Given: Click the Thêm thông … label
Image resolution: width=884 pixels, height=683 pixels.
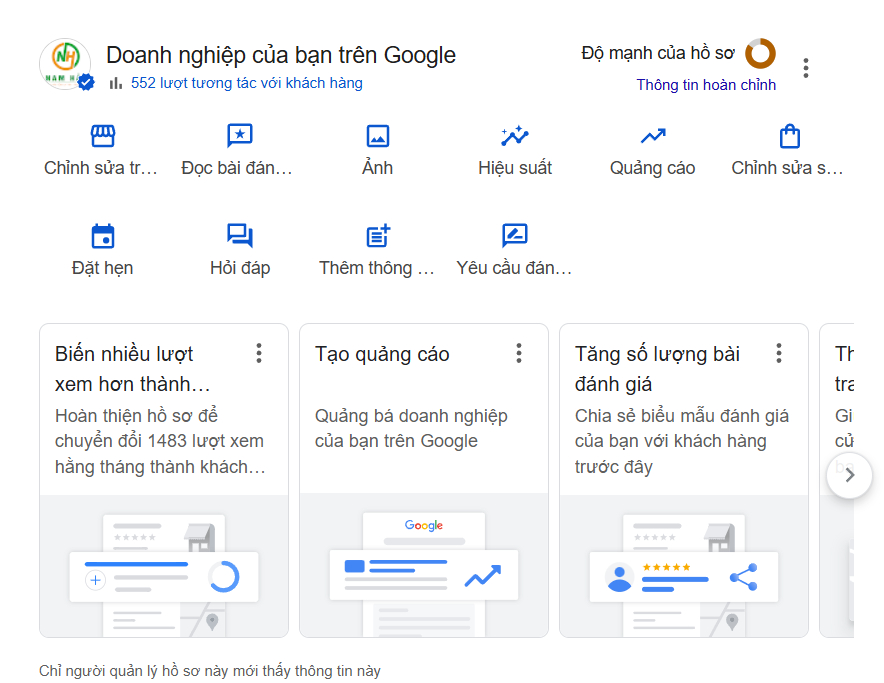Looking at the screenshot, I should (x=377, y=268).
